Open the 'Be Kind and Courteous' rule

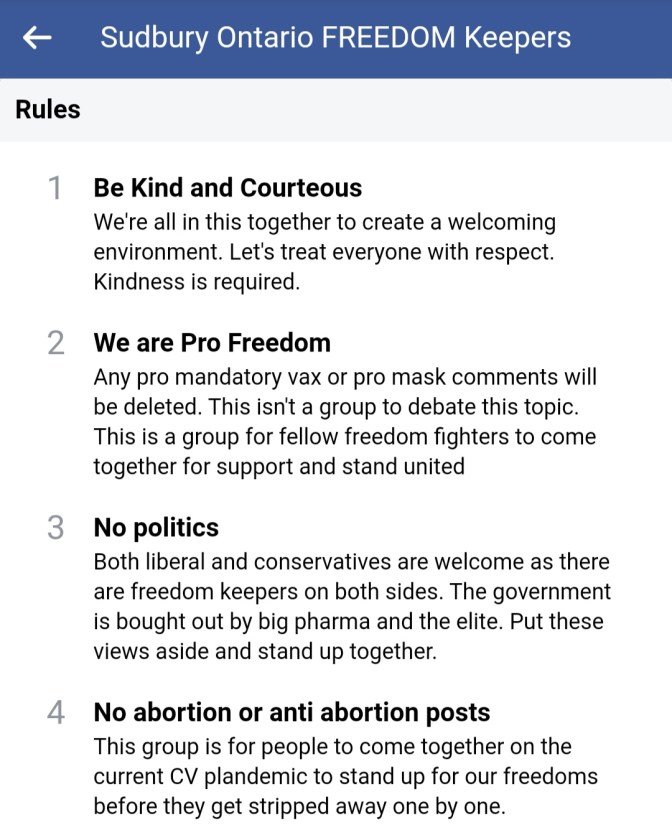point(228,188)
